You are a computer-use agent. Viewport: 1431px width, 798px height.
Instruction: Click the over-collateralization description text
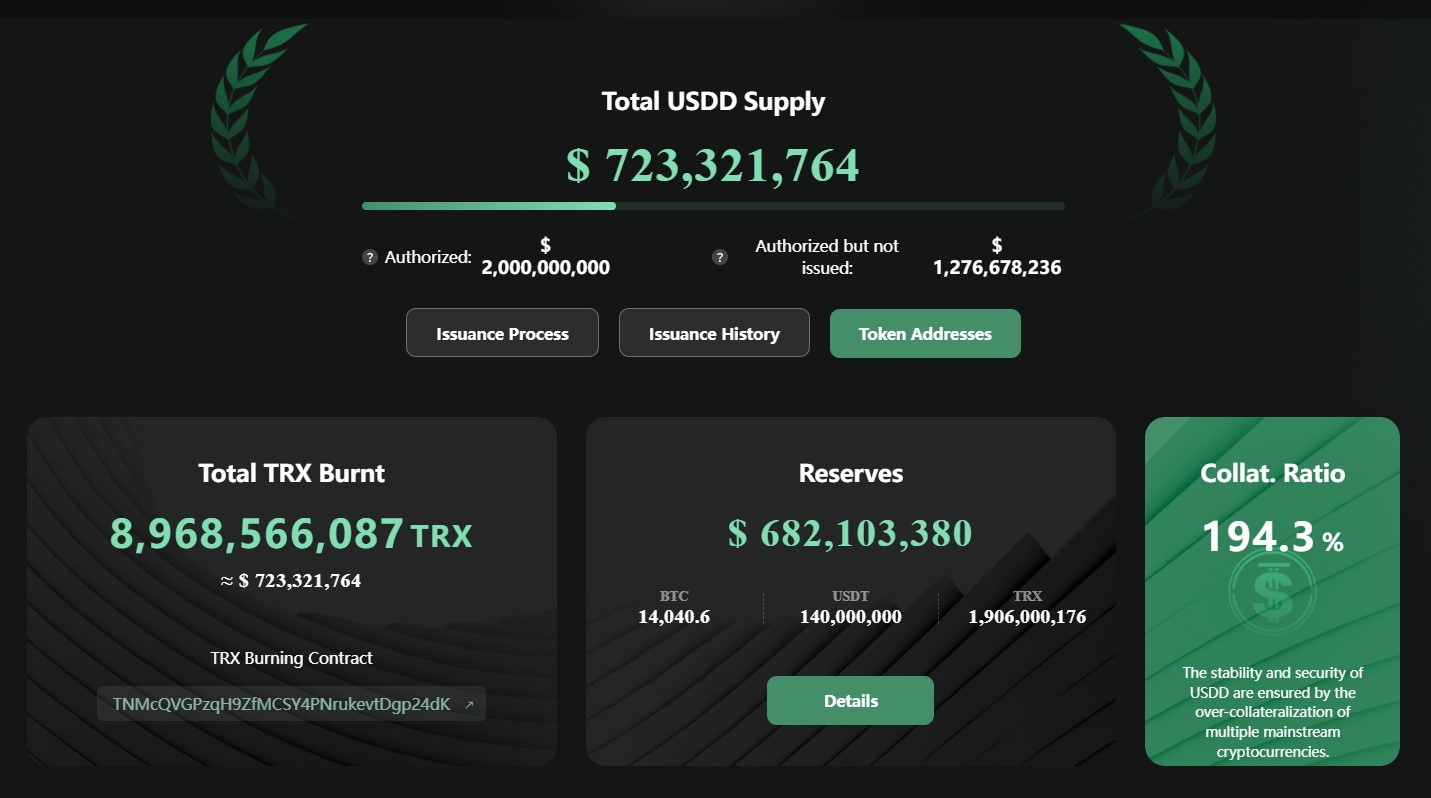(x=1272, y=712)
